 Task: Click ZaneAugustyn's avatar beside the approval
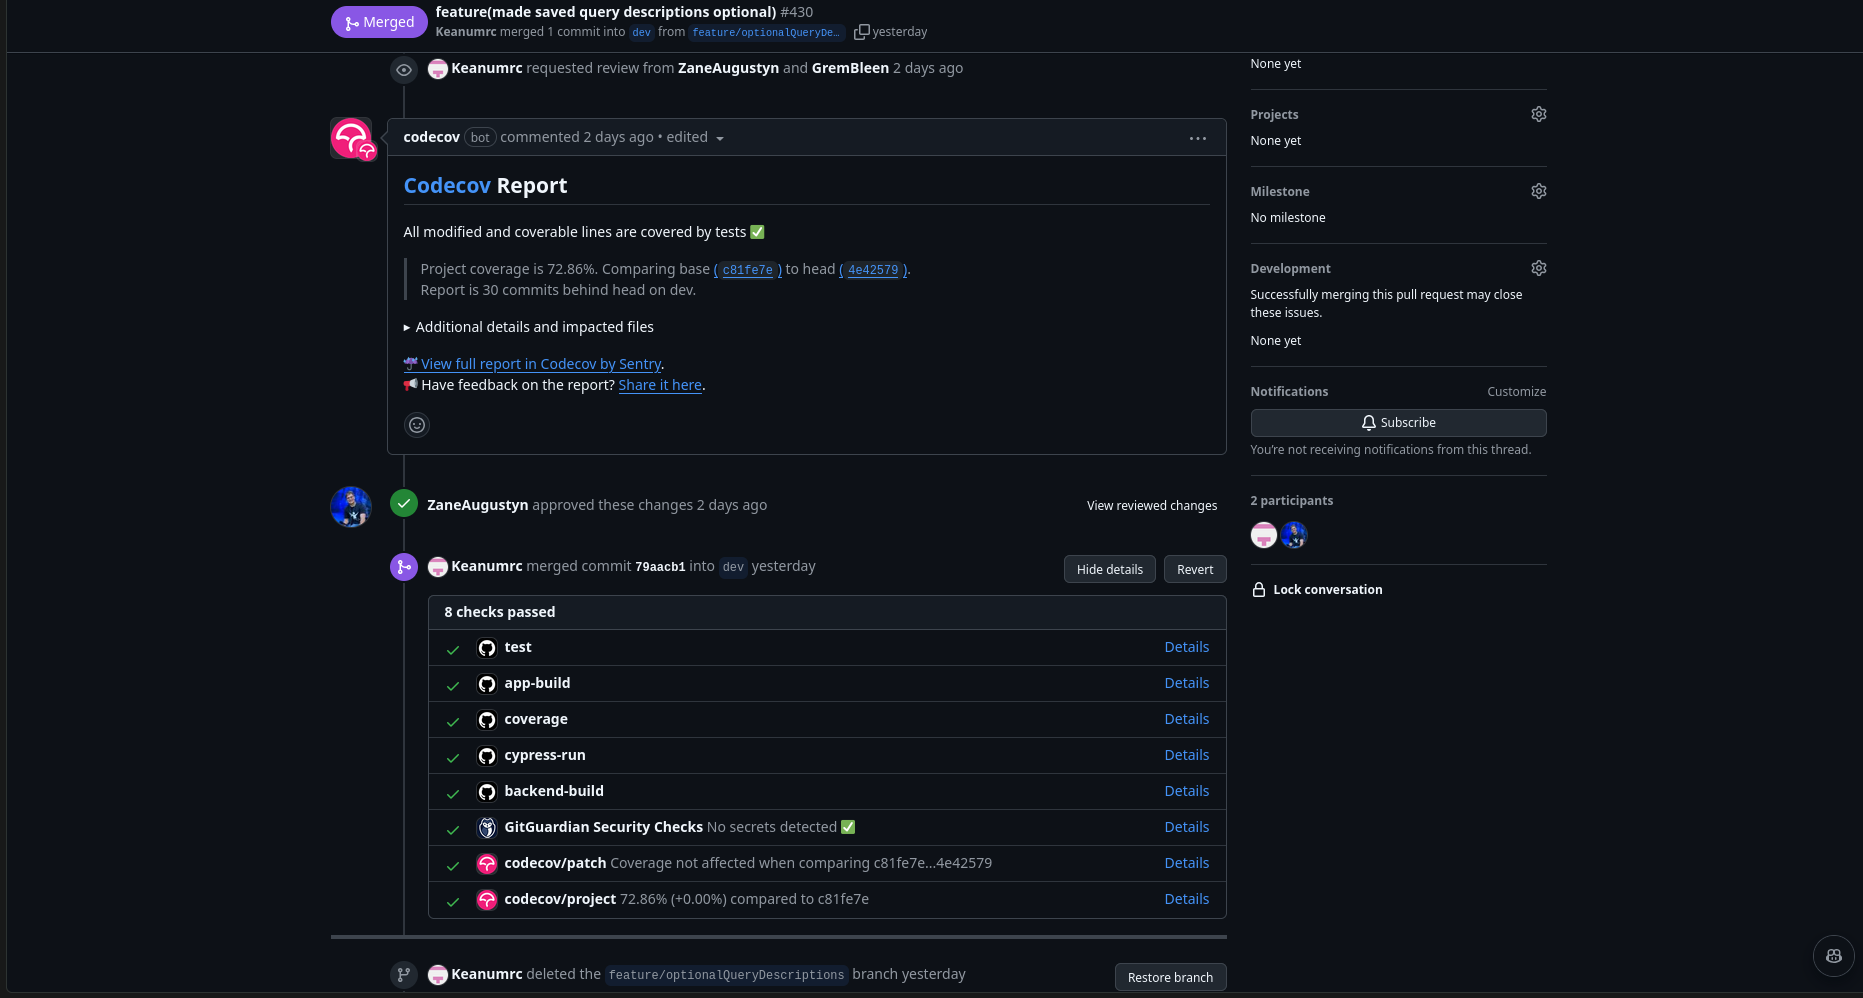click(x=351, y=507)
